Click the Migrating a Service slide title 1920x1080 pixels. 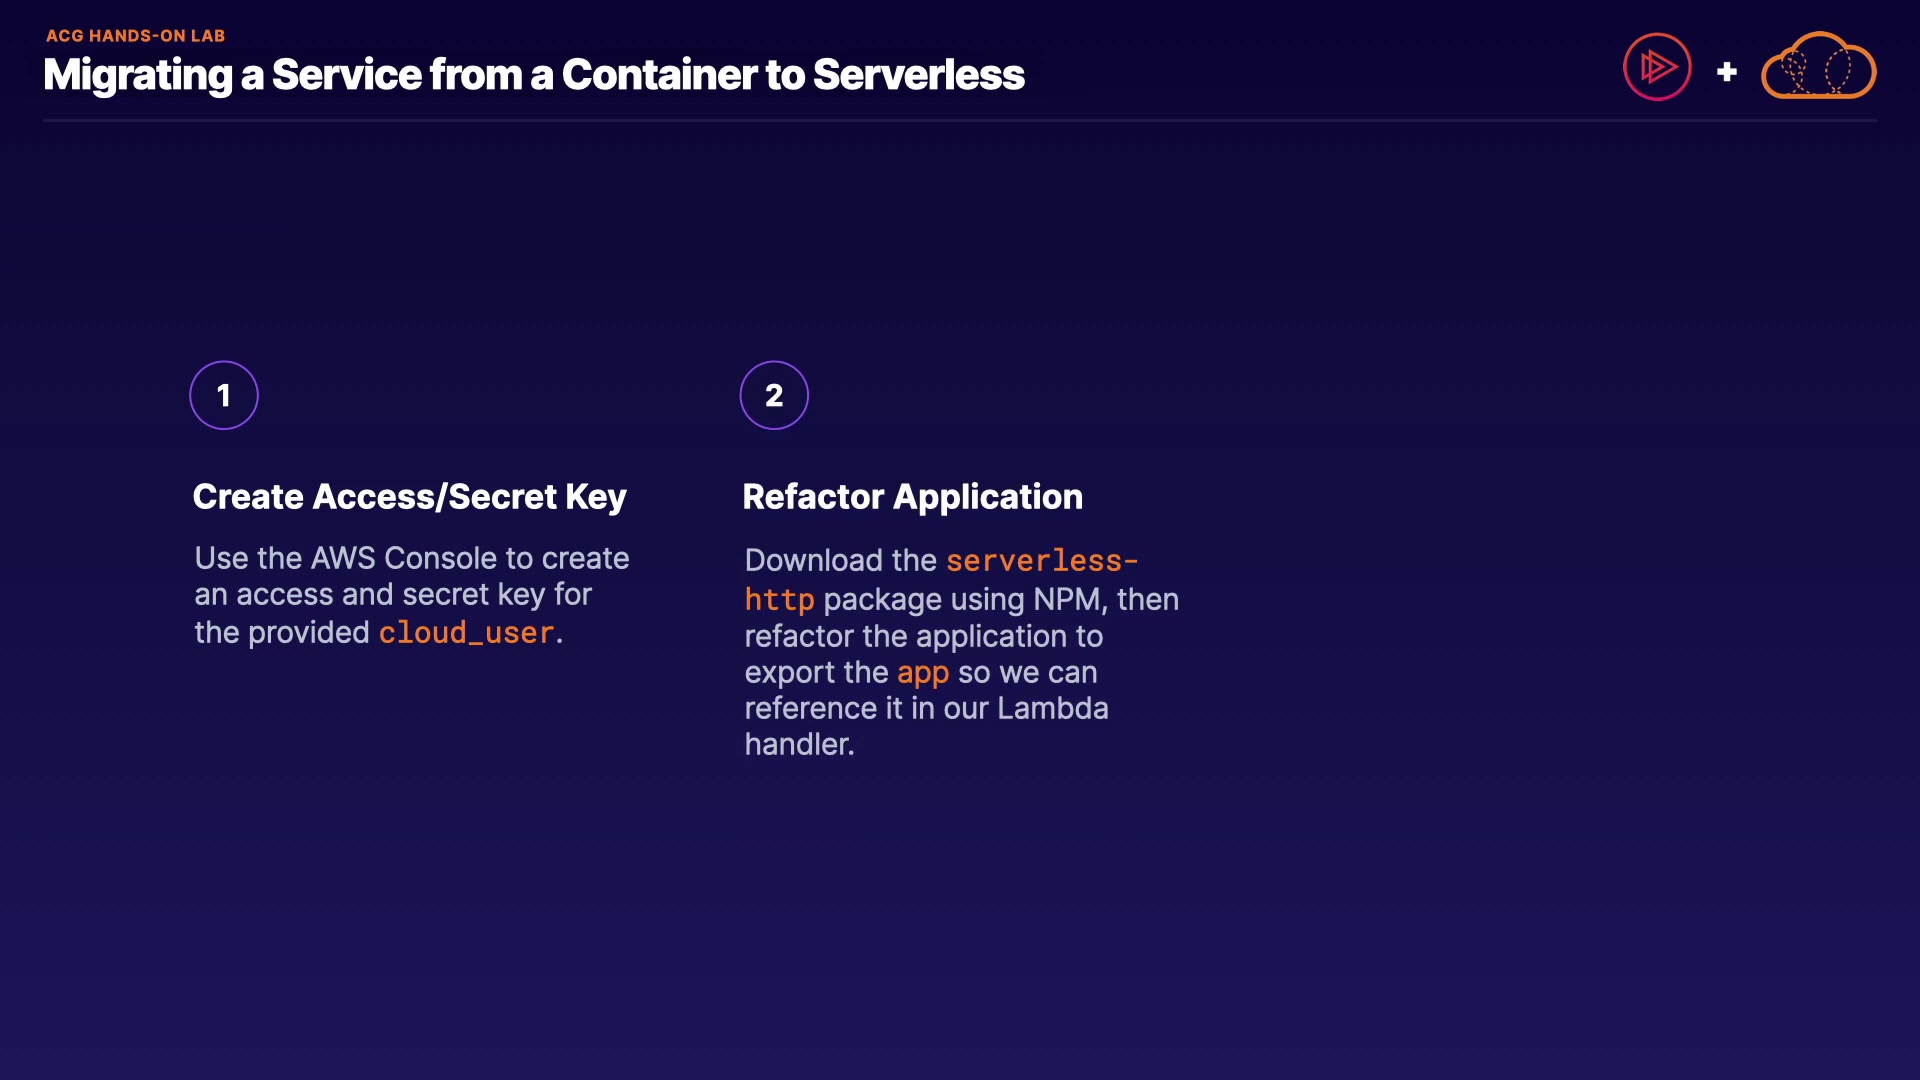[x=533, y=75]
